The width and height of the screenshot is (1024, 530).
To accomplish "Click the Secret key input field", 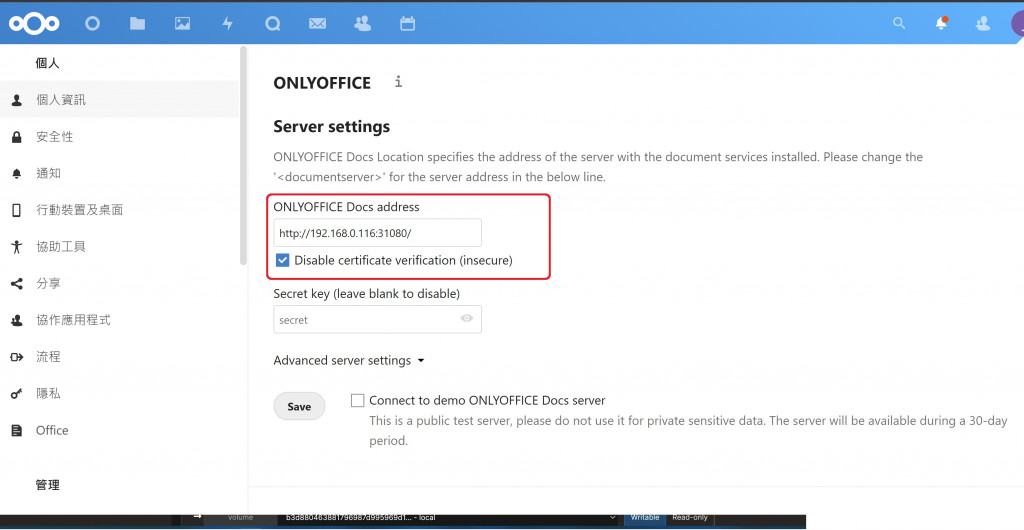I will pyautogui.click(x=377, y=319).
